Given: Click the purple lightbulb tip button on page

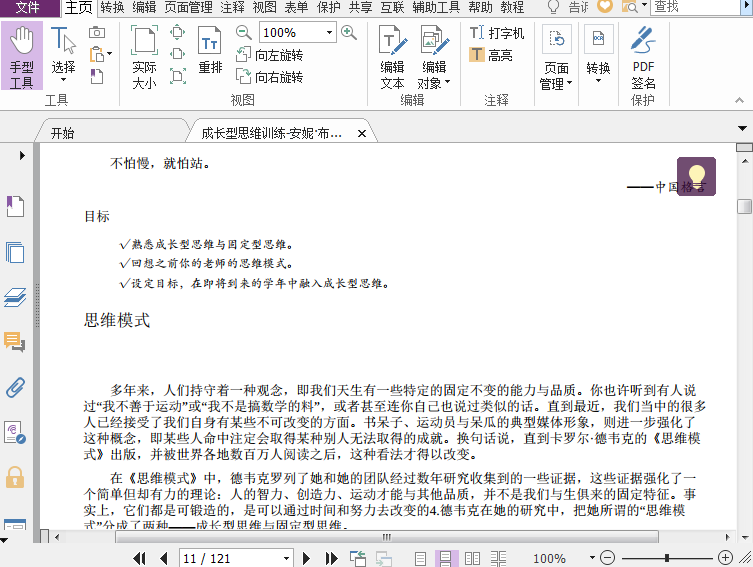Looking at the screenshot, I should (696, 176).
